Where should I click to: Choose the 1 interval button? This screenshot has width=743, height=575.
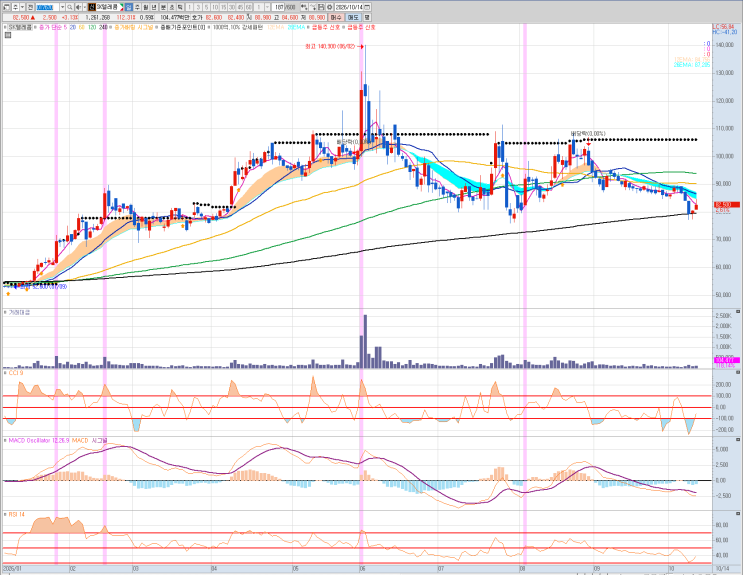(190, 7)
